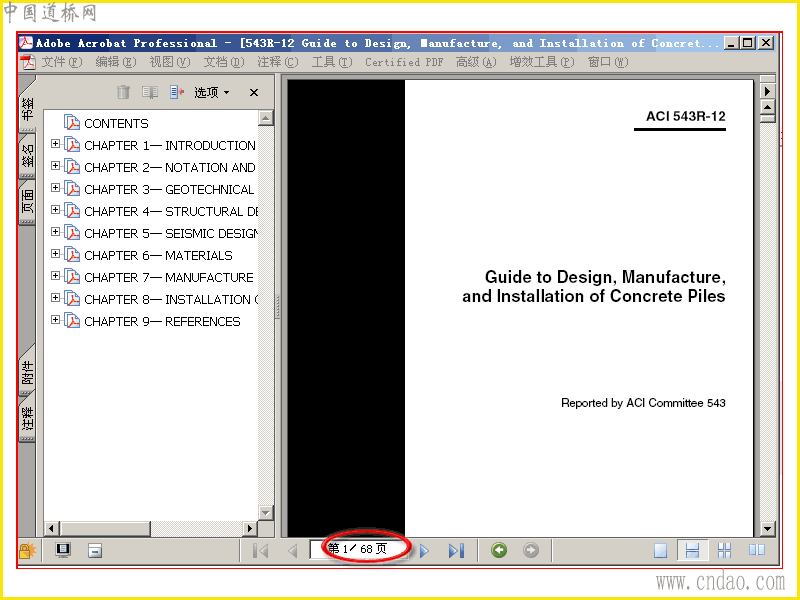Click the full screen monitor icon
Screen dimensions: 800x600
63,551
